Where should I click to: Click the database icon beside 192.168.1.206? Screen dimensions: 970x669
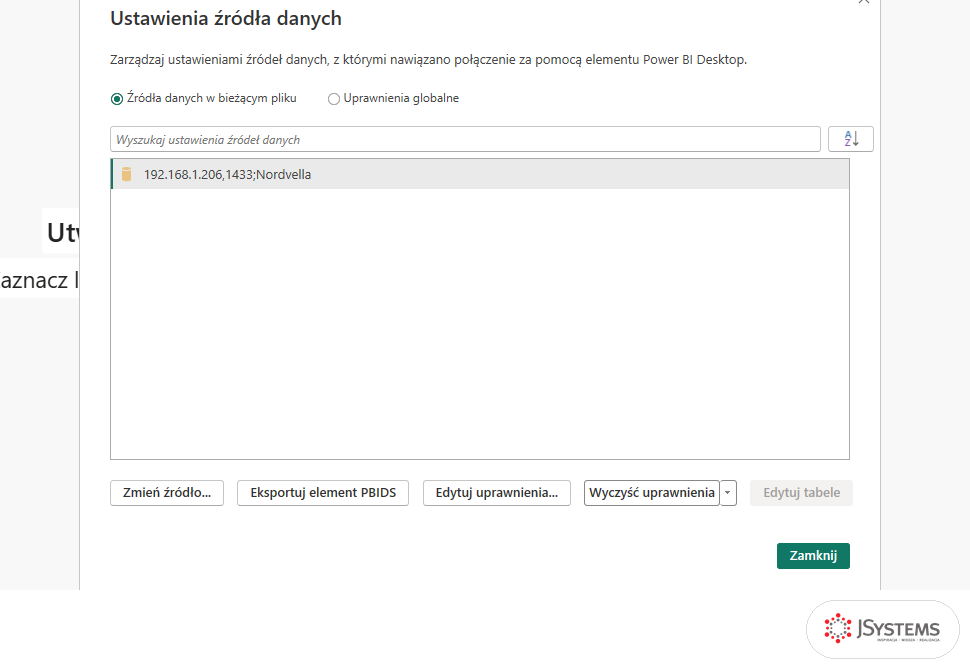click(x=126, y=175)
